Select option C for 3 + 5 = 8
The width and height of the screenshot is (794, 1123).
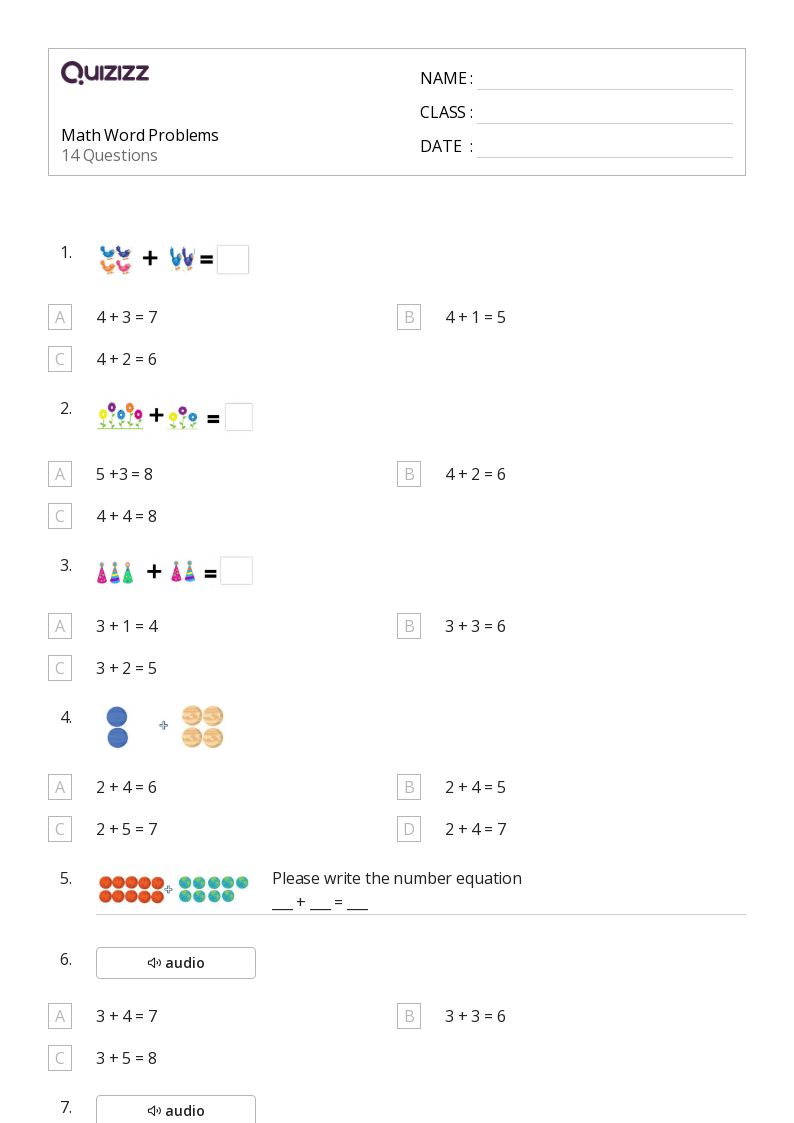point(60,1058)
